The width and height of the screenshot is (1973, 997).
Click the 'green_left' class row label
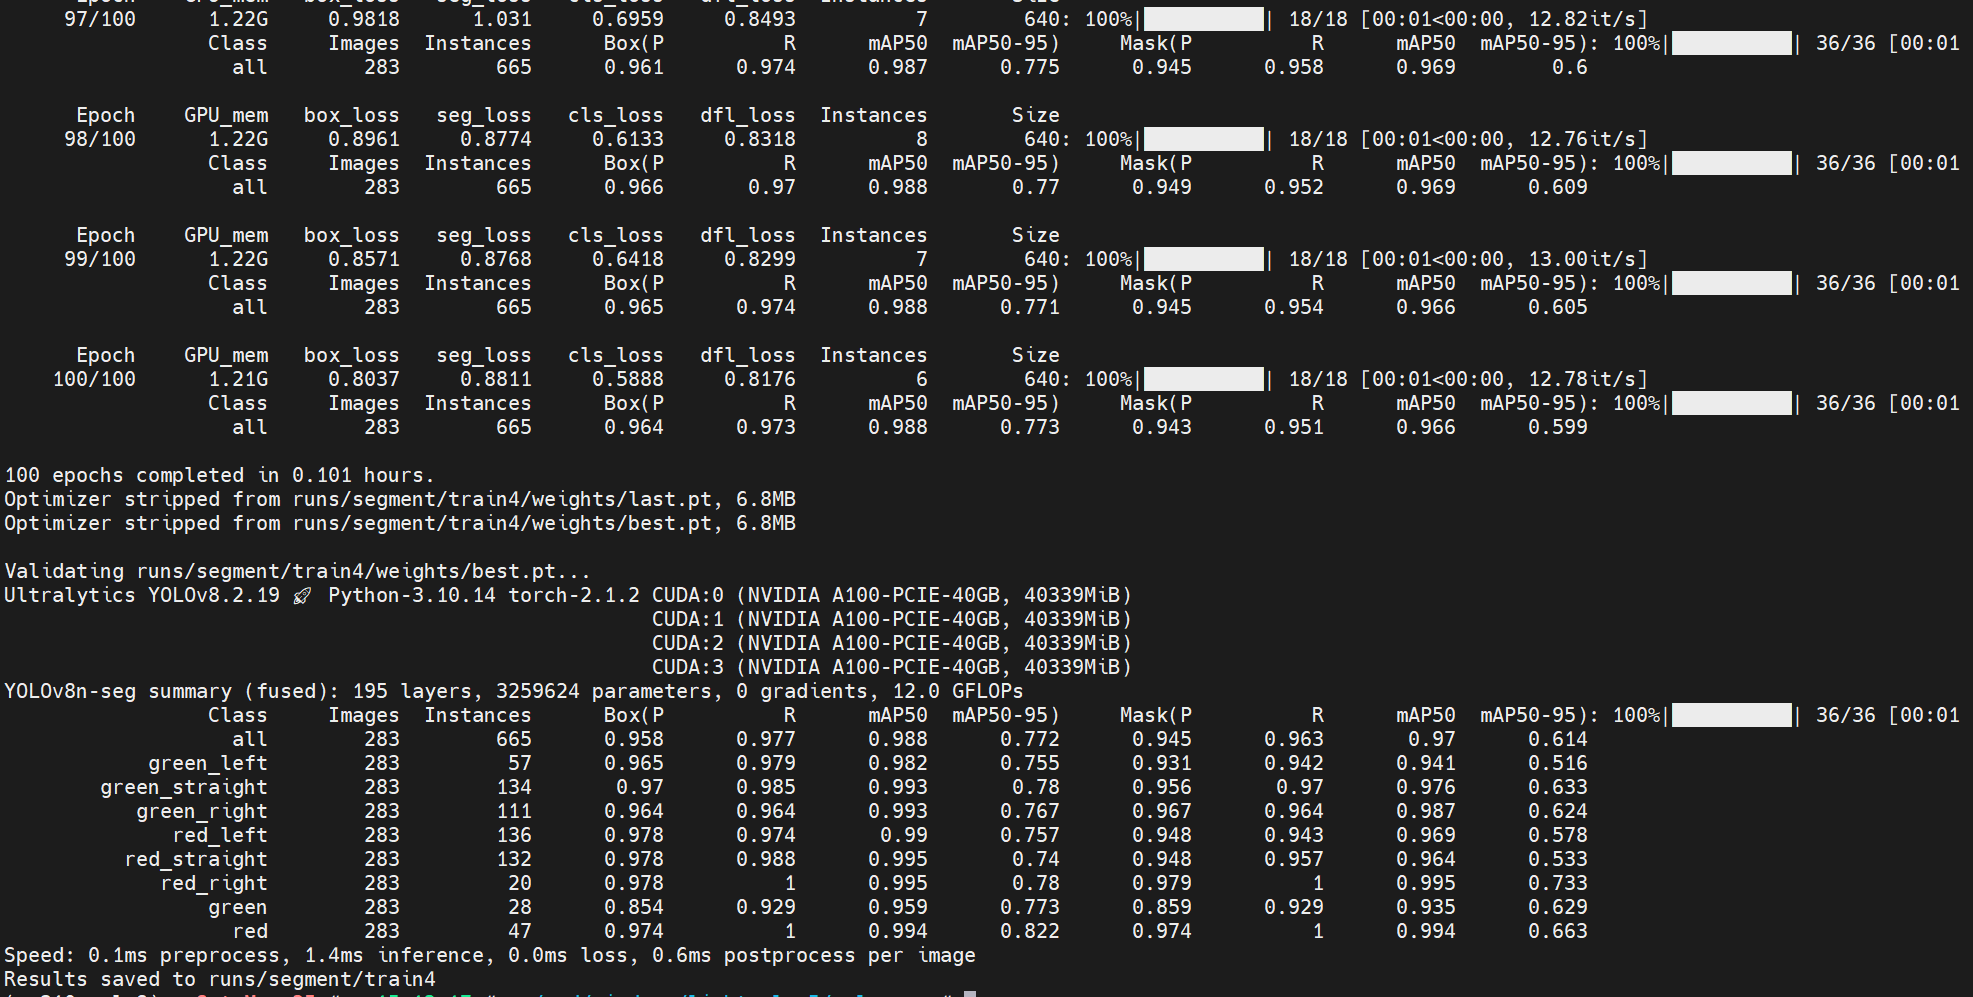[208, 763]
